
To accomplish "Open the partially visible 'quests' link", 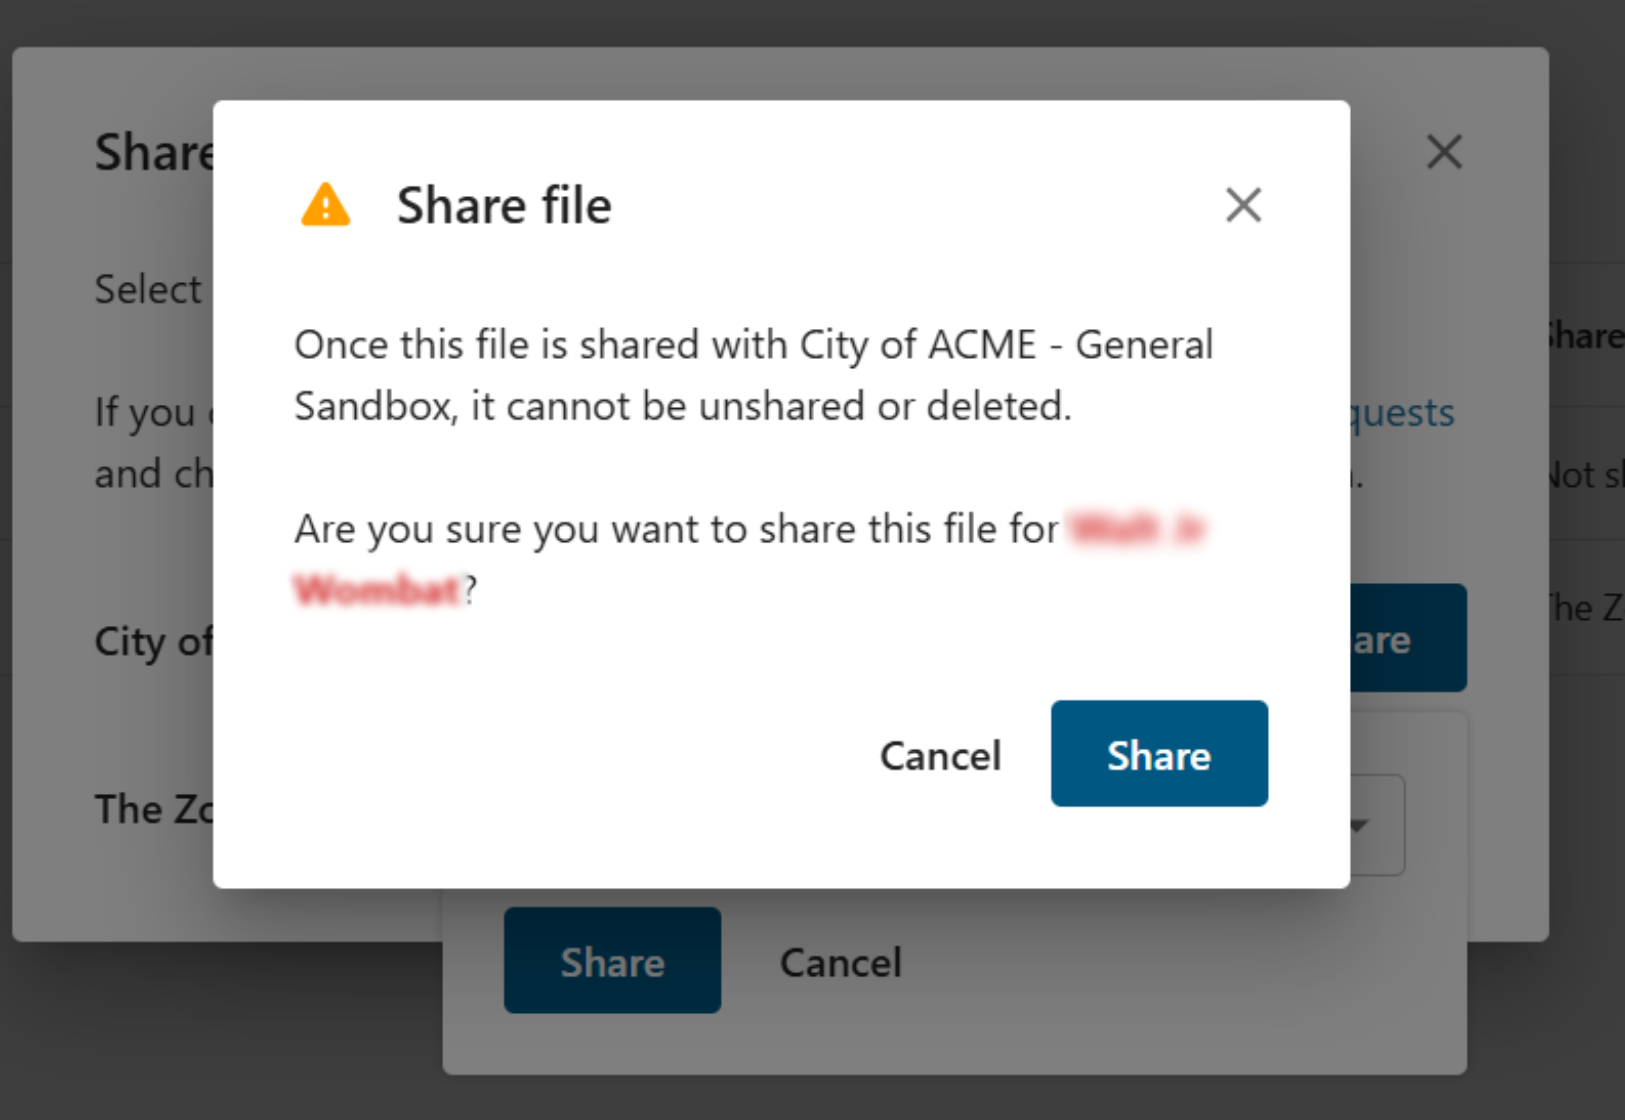I will coord(1402,412).
